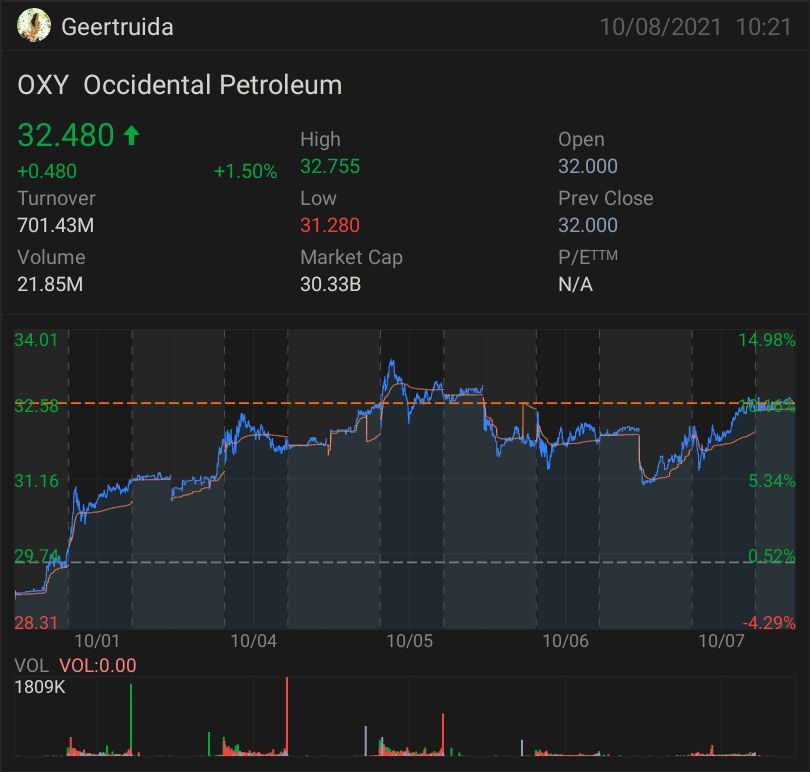Click the Turnover label
810x772 pixels.
(x=56, y=198)
